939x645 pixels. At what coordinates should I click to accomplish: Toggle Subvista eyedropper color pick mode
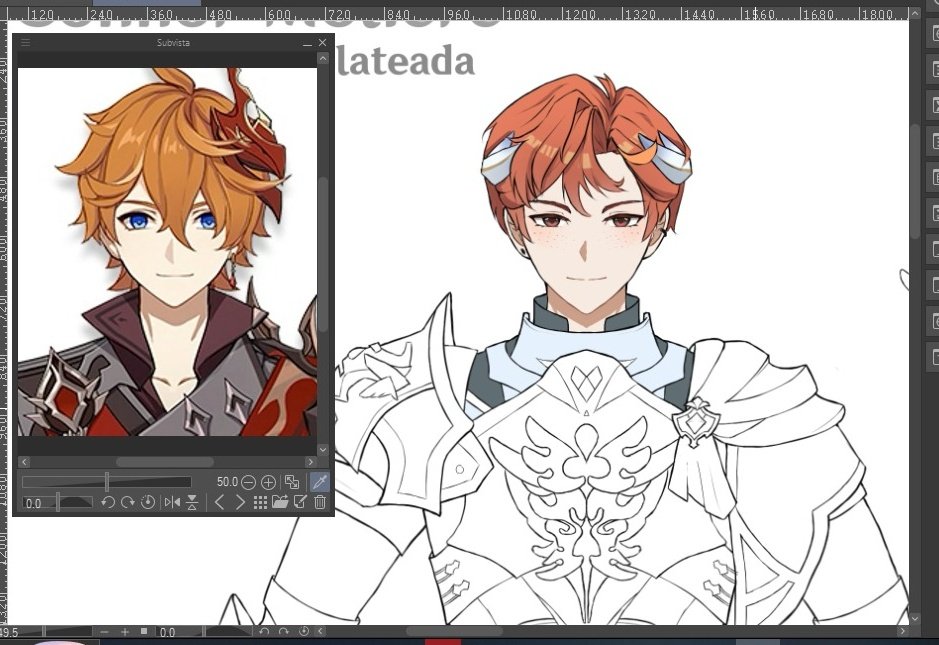pyautogui.click(x=320, y=482)
